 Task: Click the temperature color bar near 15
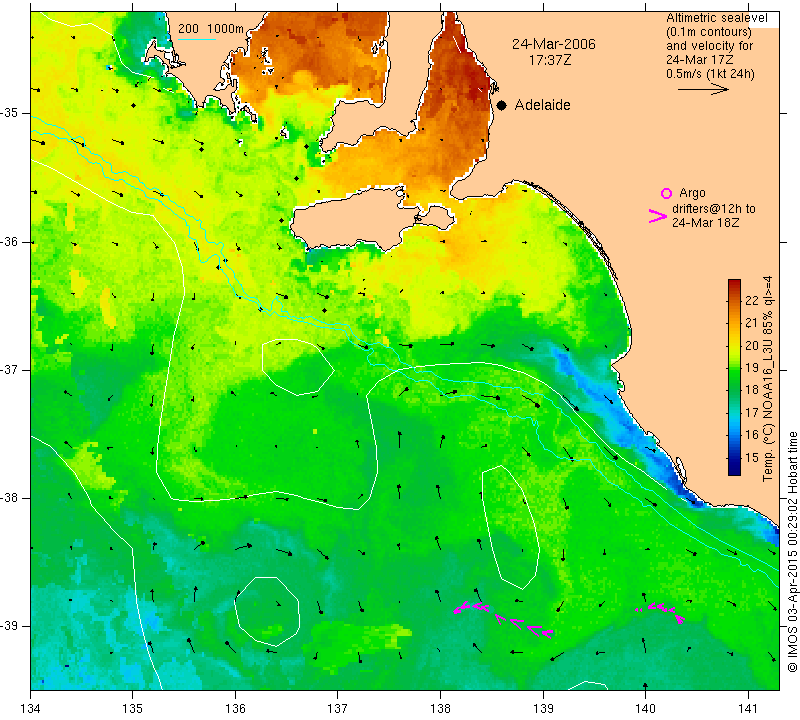[734, 458]
